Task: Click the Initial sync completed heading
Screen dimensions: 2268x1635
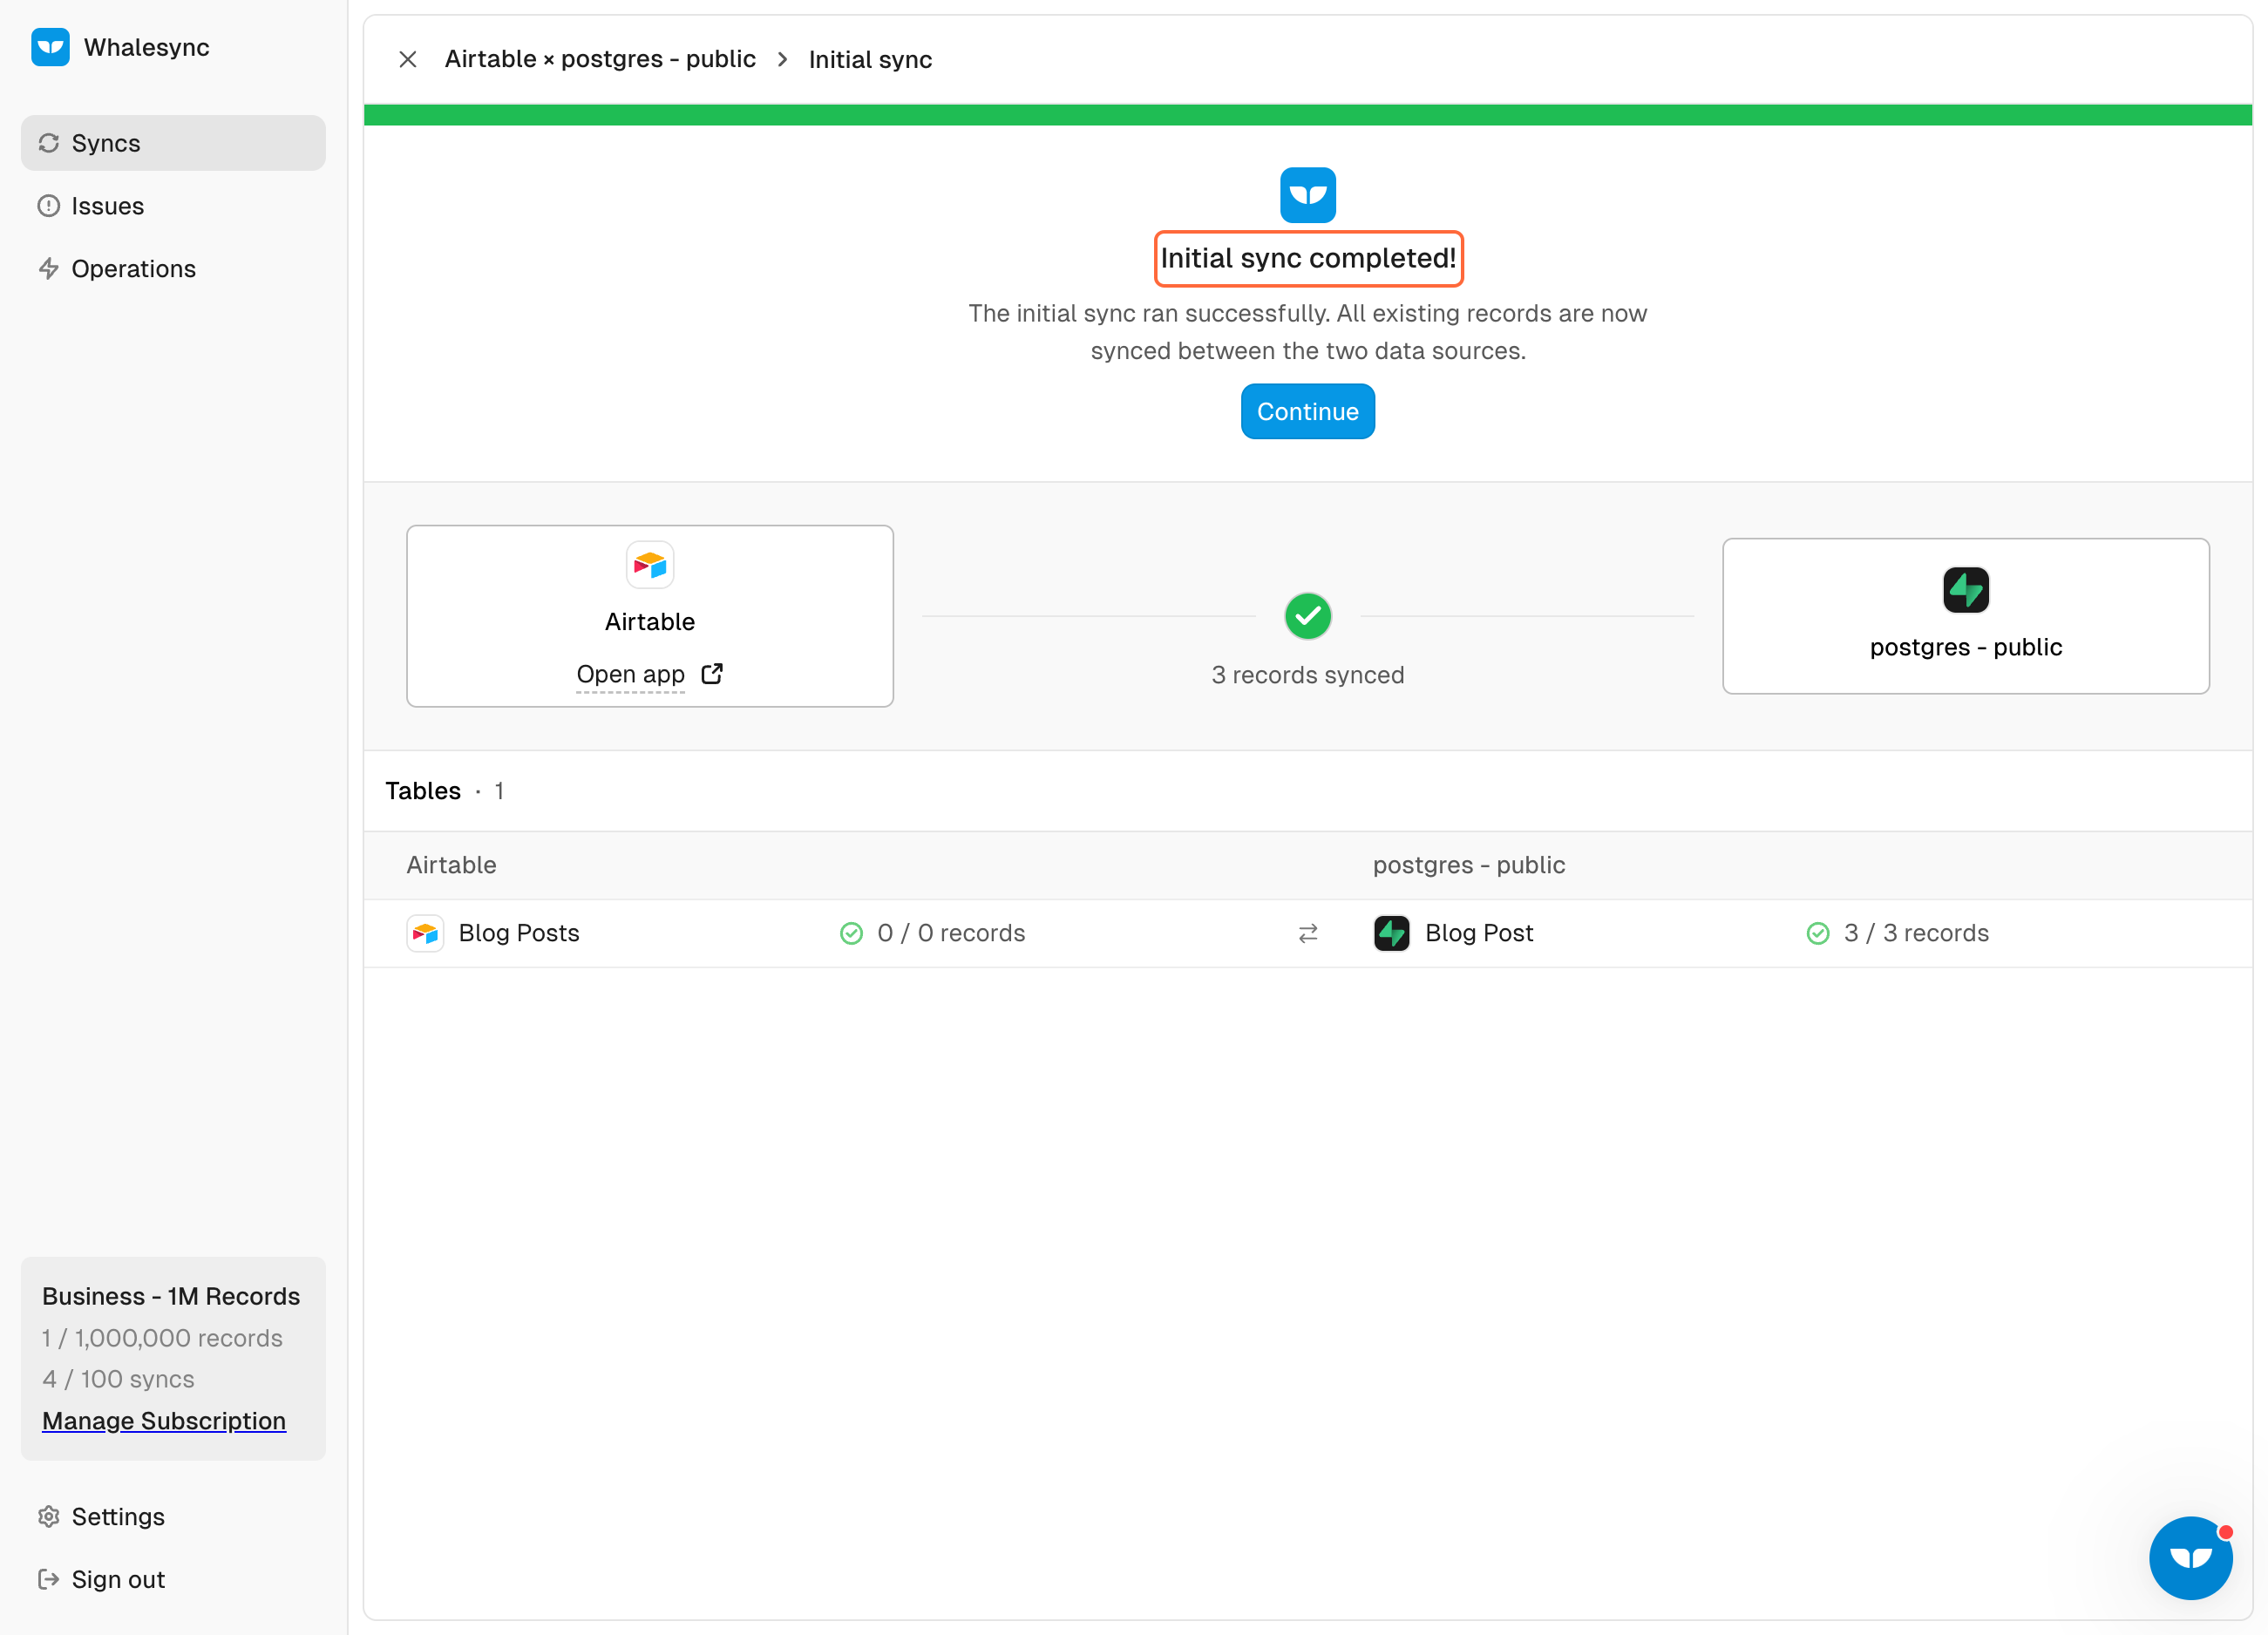Action: tap(1308, 258)
